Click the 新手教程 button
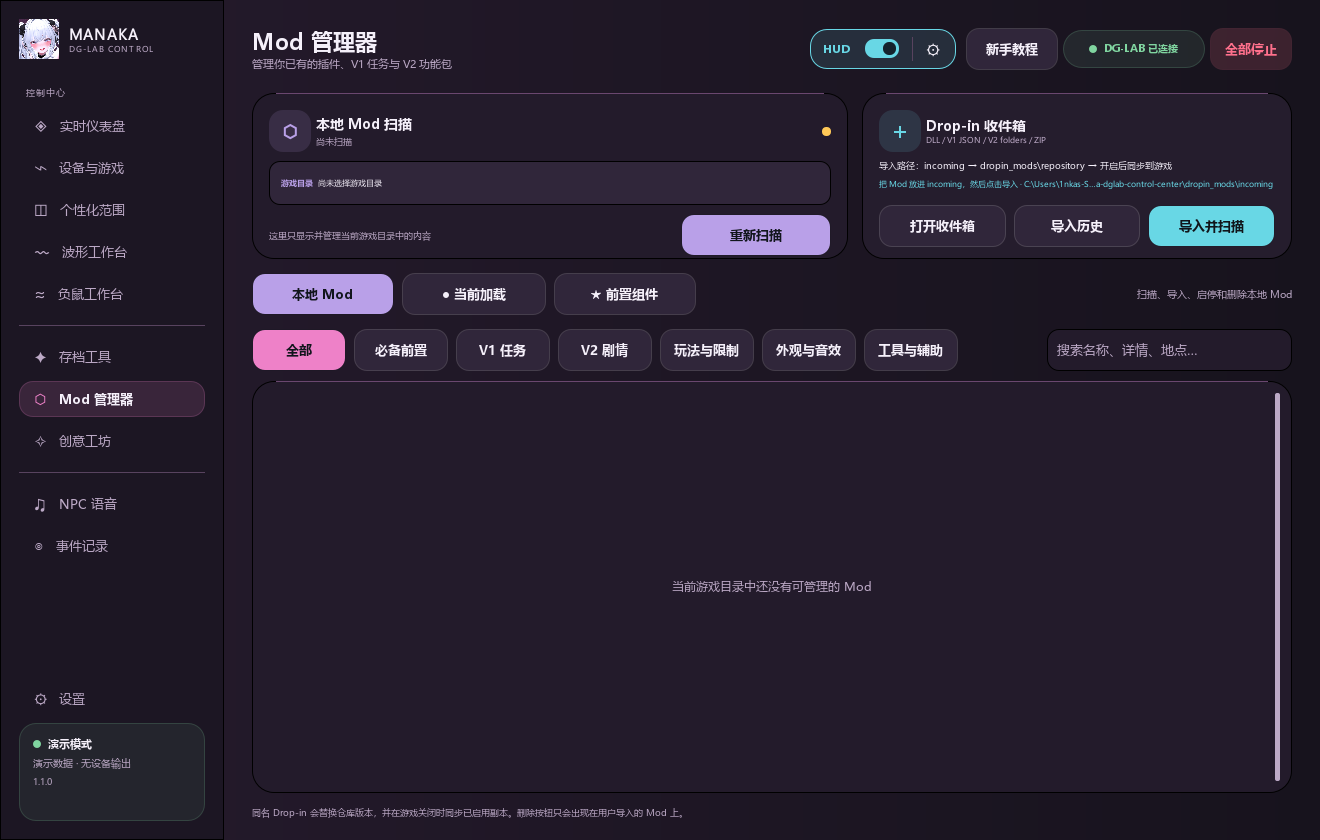 [1012, 49]
